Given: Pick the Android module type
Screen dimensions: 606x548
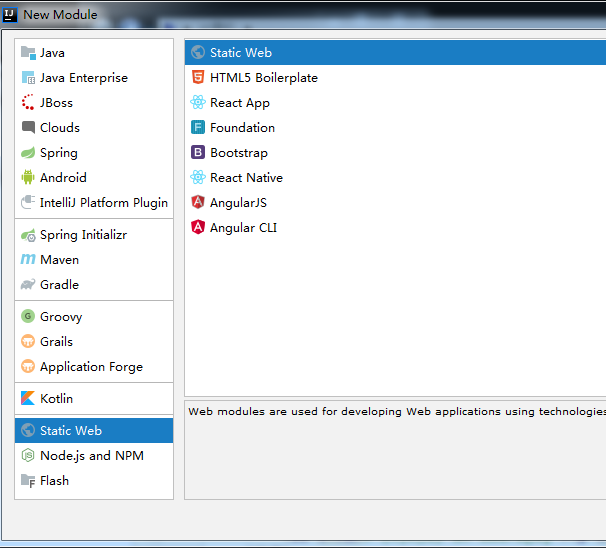Looking at the screenshot, I should click(x=94, y=177).
